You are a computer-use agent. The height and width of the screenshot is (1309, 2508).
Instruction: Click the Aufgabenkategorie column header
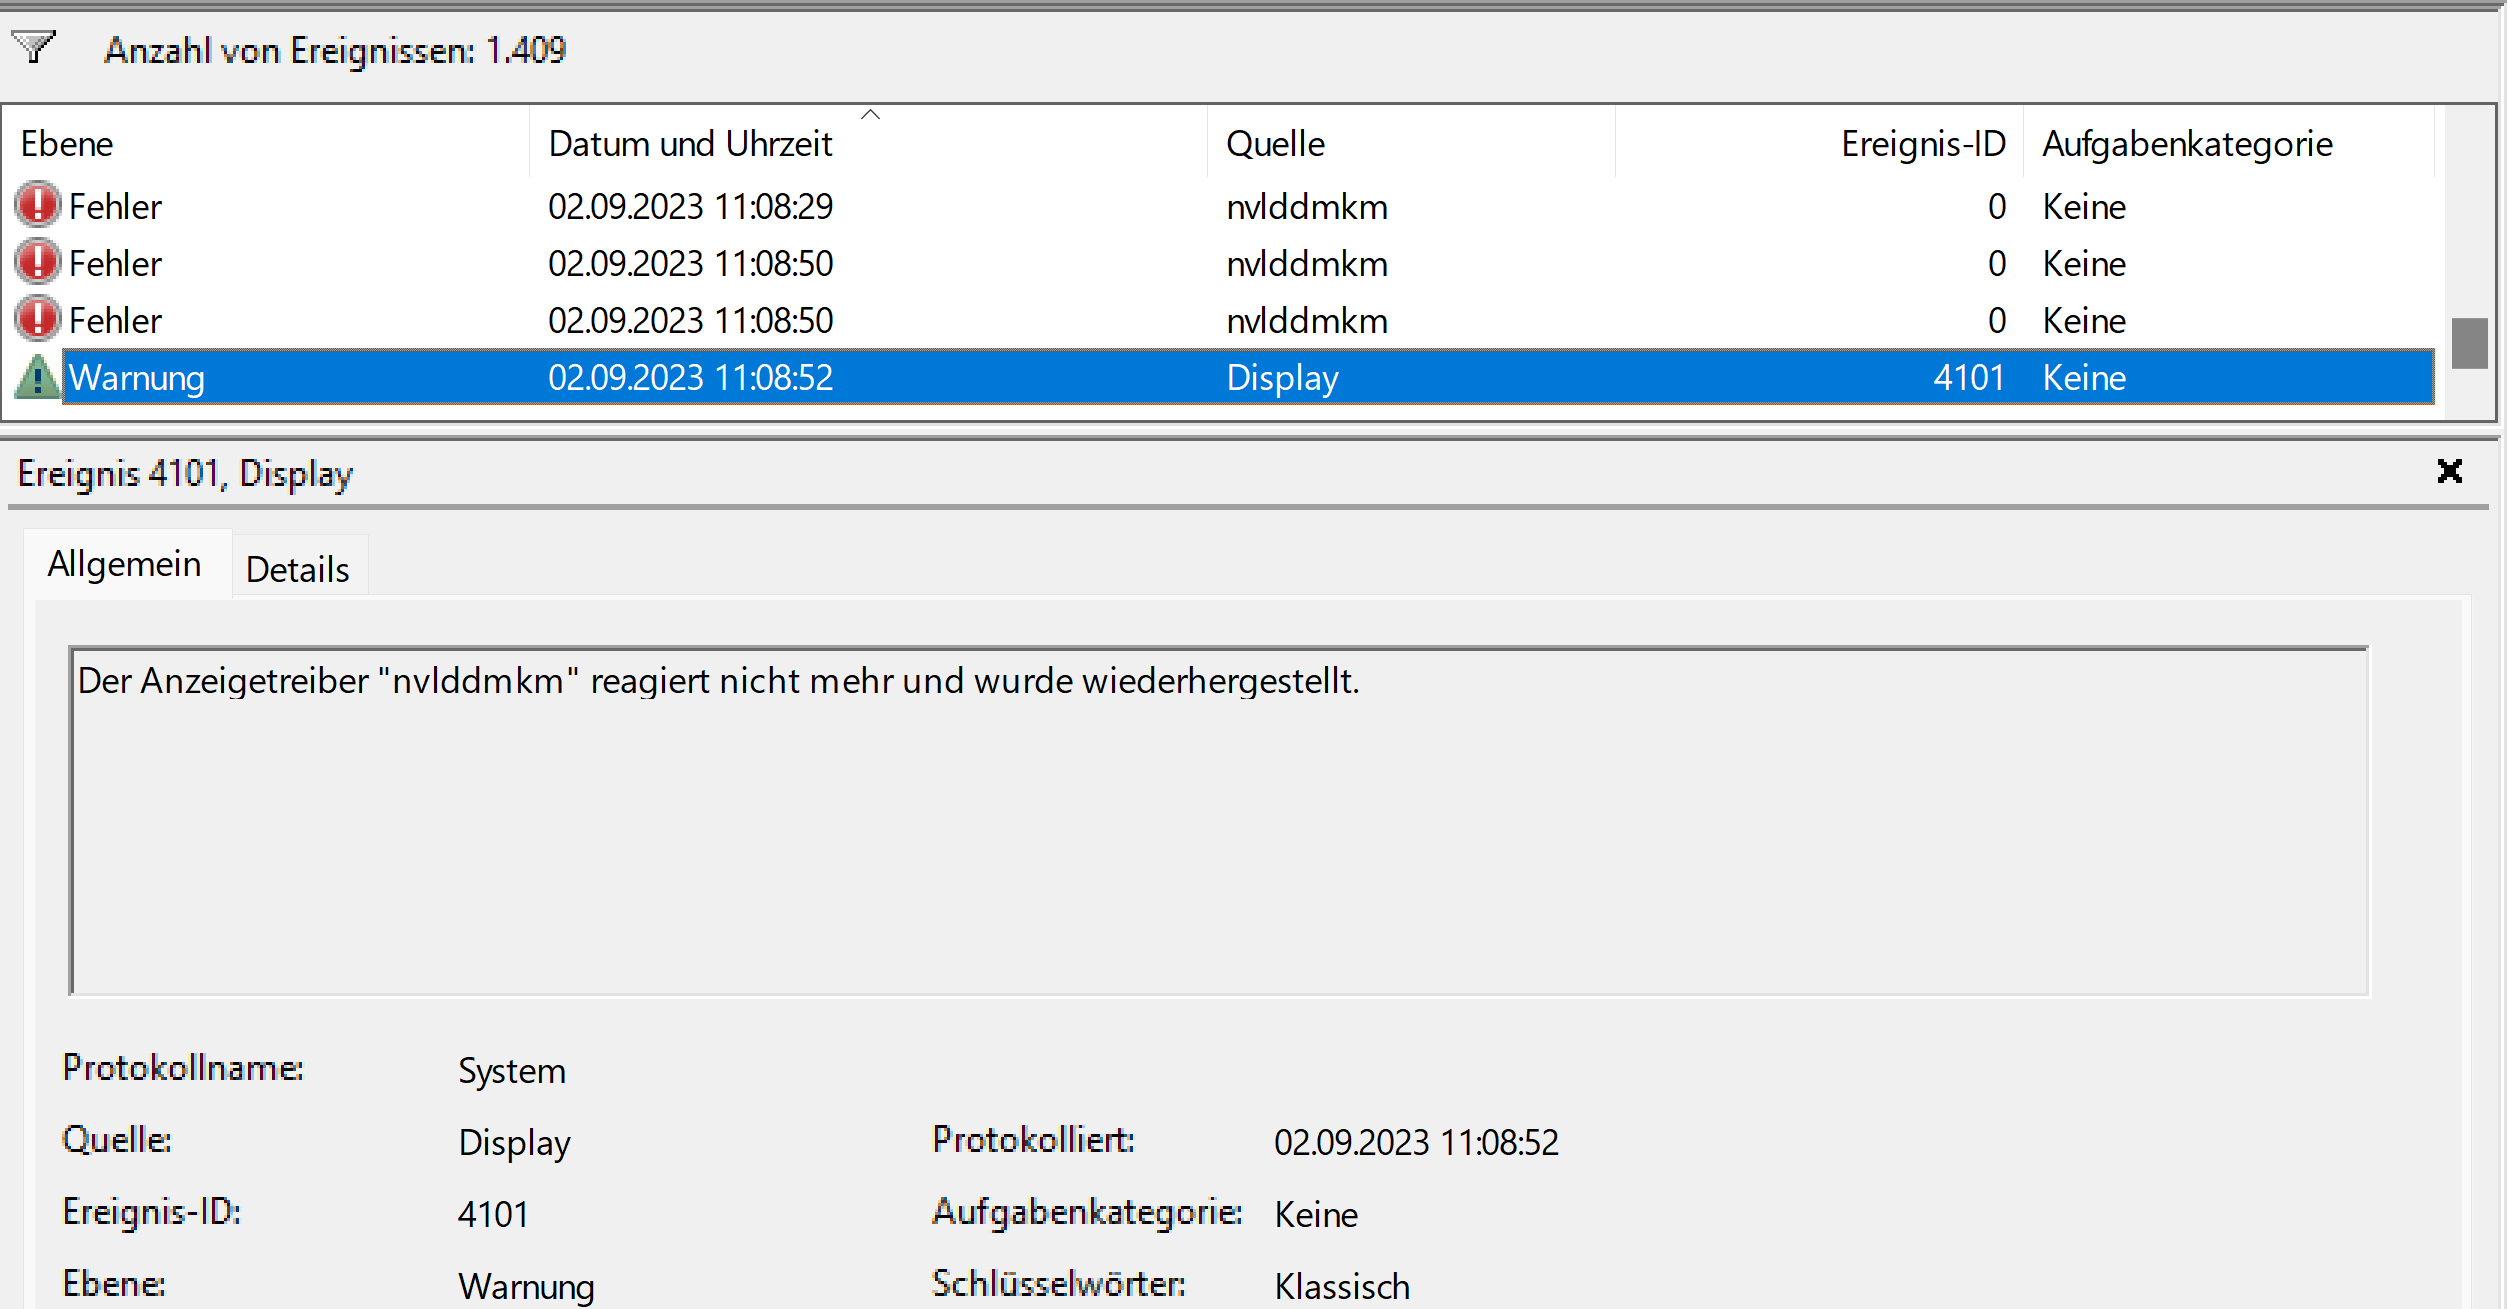point(2187,144)
